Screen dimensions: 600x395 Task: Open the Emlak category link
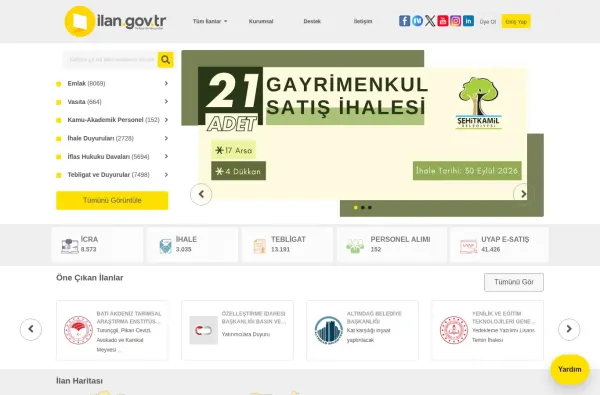coord(86,83)
